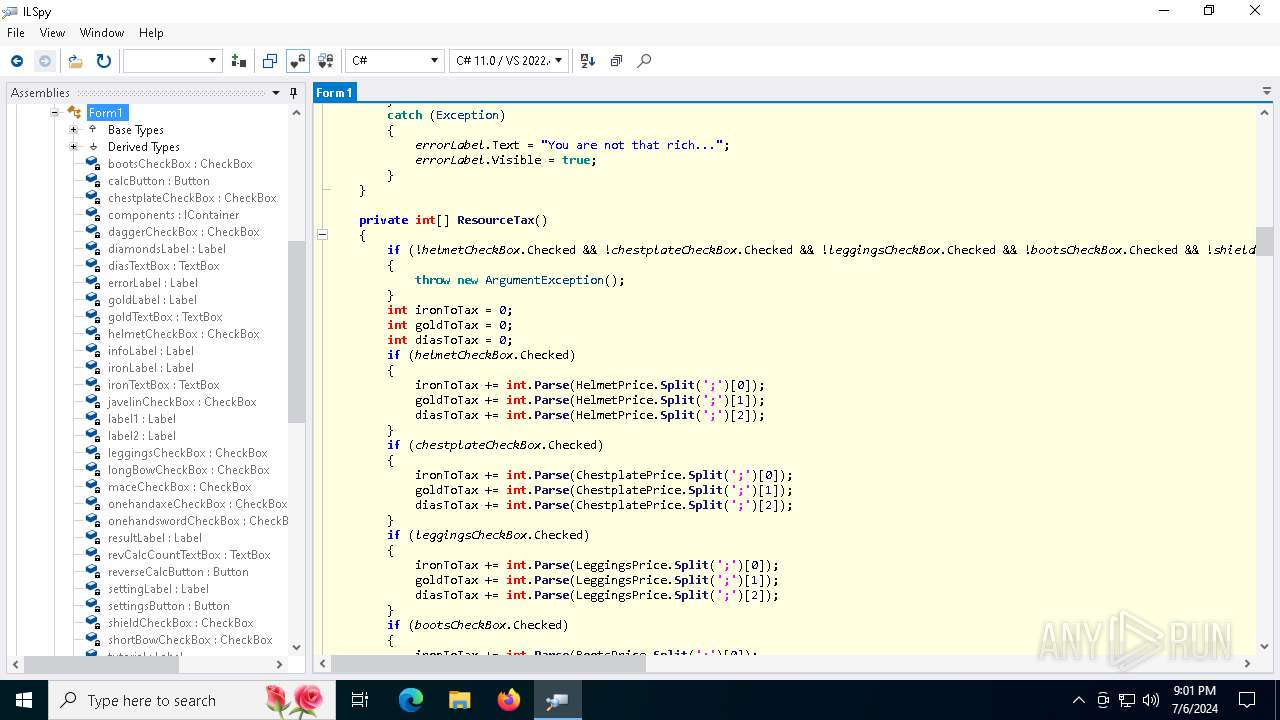Image resolution: width=1280 pixels, height=720 pixels.
Task: Click ArgumentException link in code
Action: click(545, 280)
